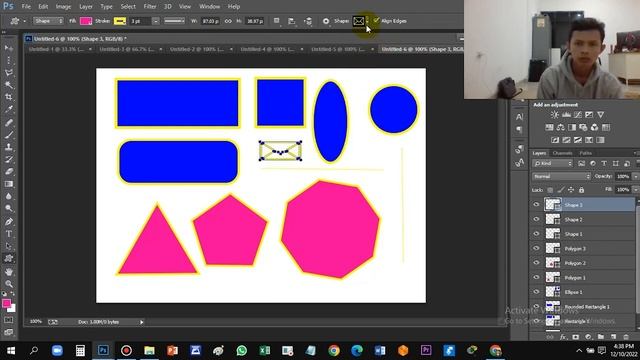Hide the Polygon 2 layer
The height and width of the screenshot is (360, 640).
tap(536, 263)
